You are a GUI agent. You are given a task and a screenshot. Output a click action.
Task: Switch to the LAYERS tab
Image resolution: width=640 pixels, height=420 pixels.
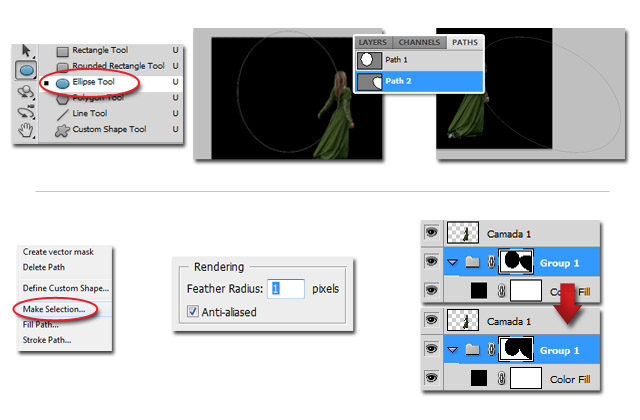pos(373,42)
